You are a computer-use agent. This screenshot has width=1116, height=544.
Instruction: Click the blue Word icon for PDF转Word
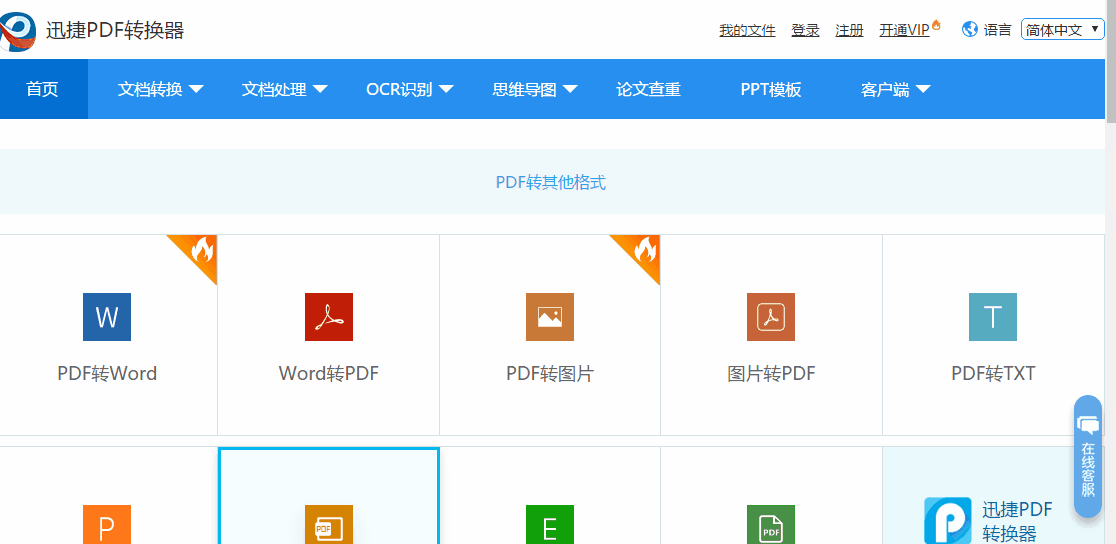(107, 317)
